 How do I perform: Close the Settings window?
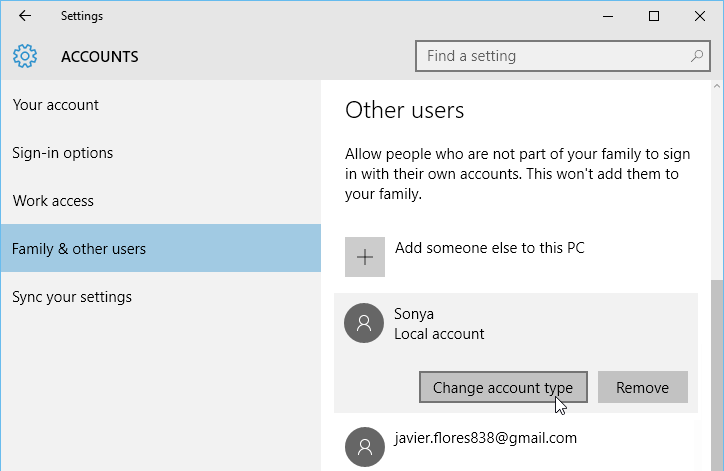(x=700, y=16)
